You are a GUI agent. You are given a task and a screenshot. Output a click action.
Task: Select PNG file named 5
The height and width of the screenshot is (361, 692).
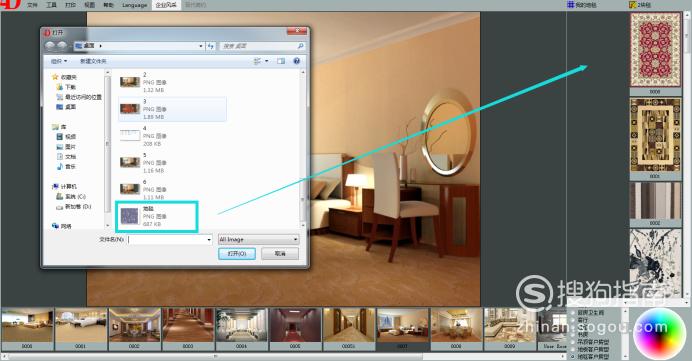[x=172, y=163]
